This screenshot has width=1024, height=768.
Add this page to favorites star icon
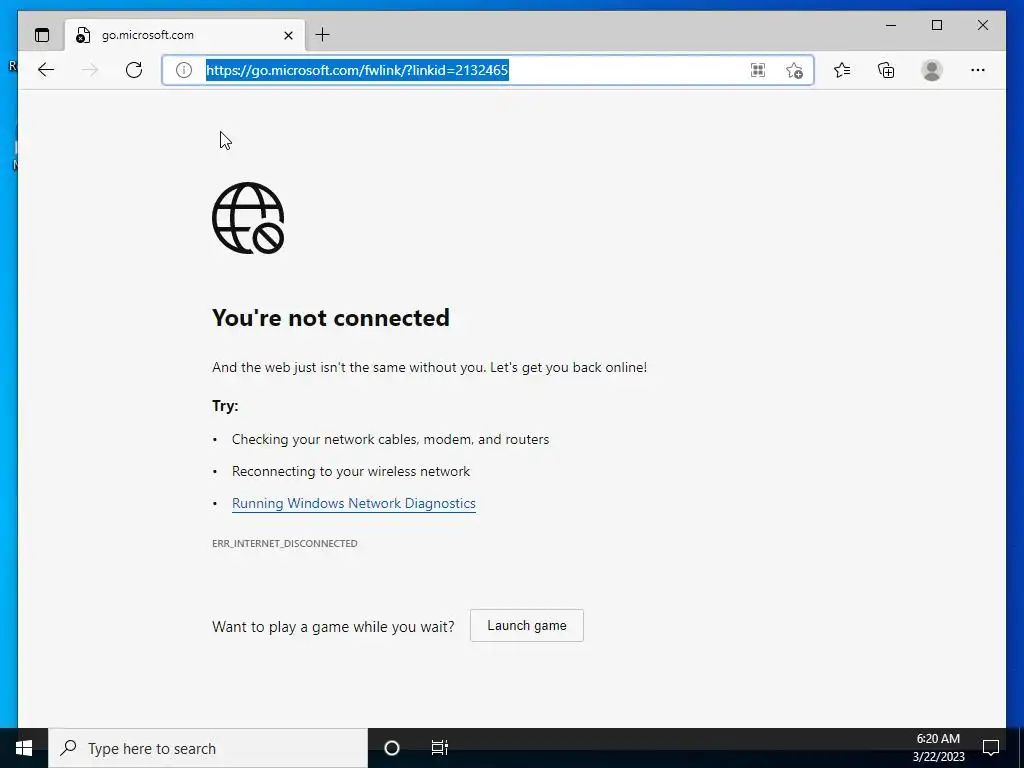[x=794, y=70]
